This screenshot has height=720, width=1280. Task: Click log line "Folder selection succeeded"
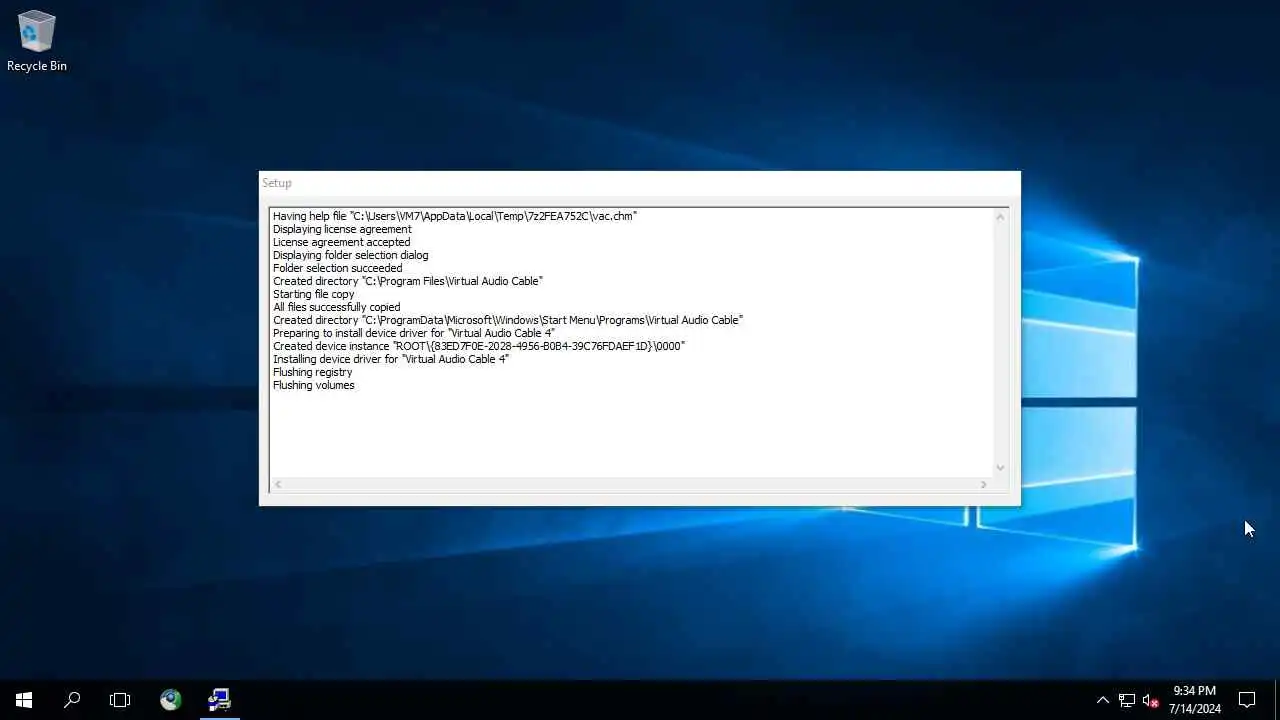click(x=337, y=268)
